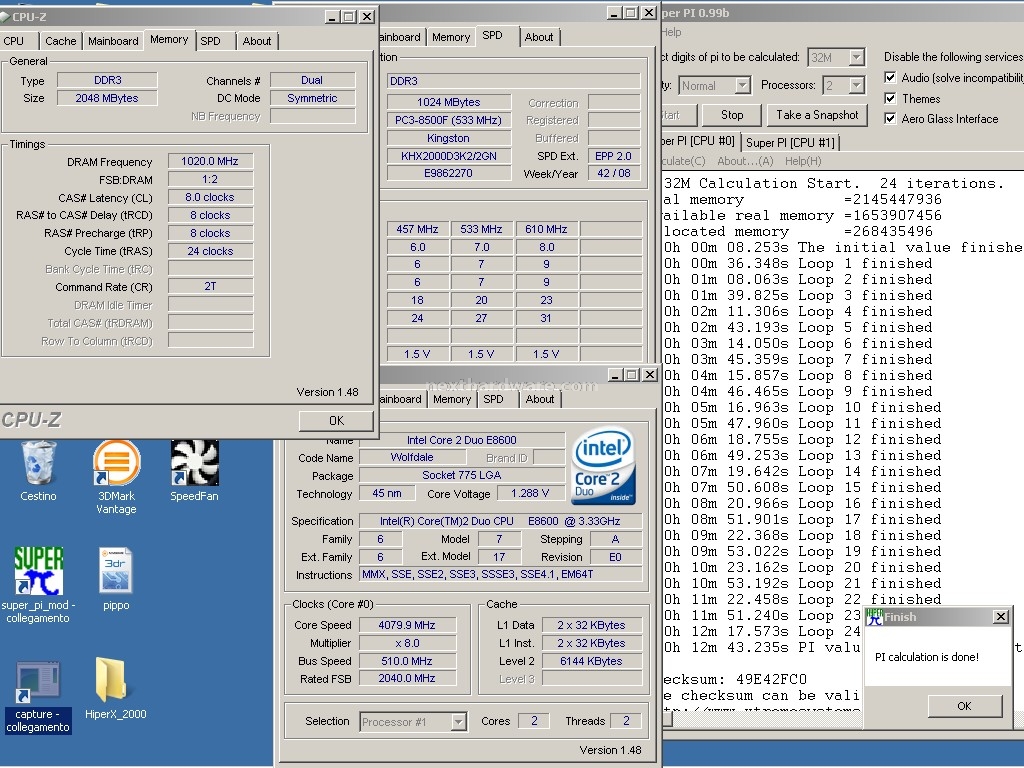This screenshot has width=1024, height=768.
Task: Select the pippo 3dr file icon
Action: pyautogui.click(x=116, y=571)
